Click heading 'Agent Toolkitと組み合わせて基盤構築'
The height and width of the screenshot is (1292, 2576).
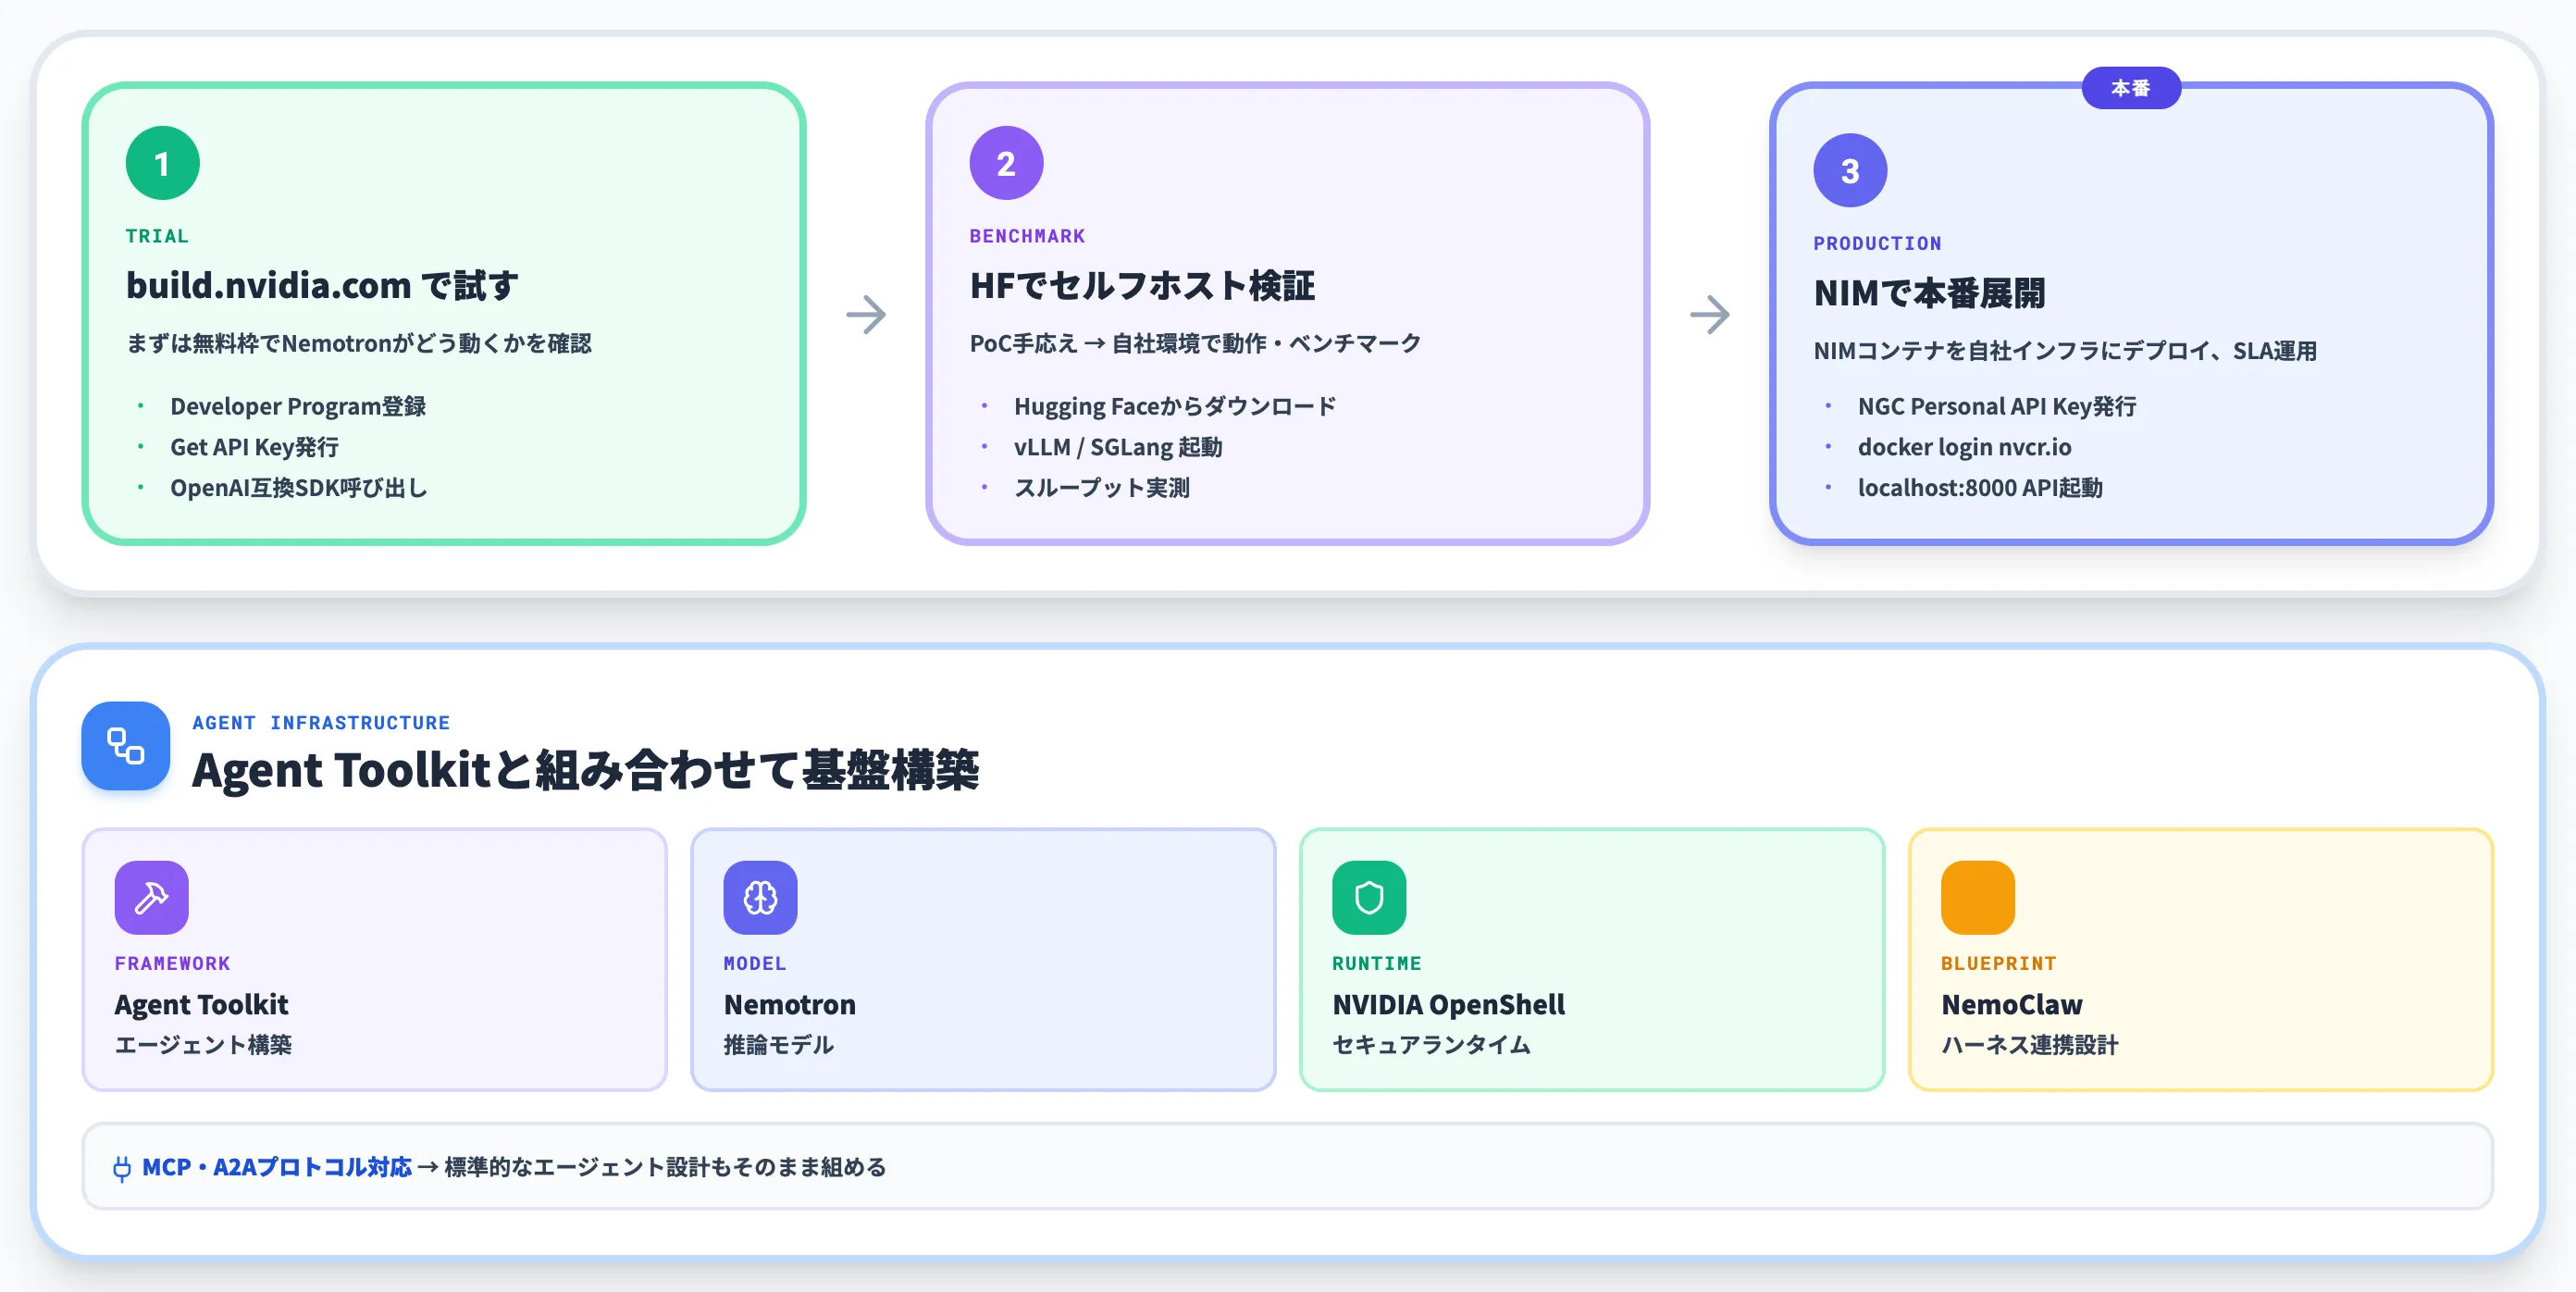point(586,770)
